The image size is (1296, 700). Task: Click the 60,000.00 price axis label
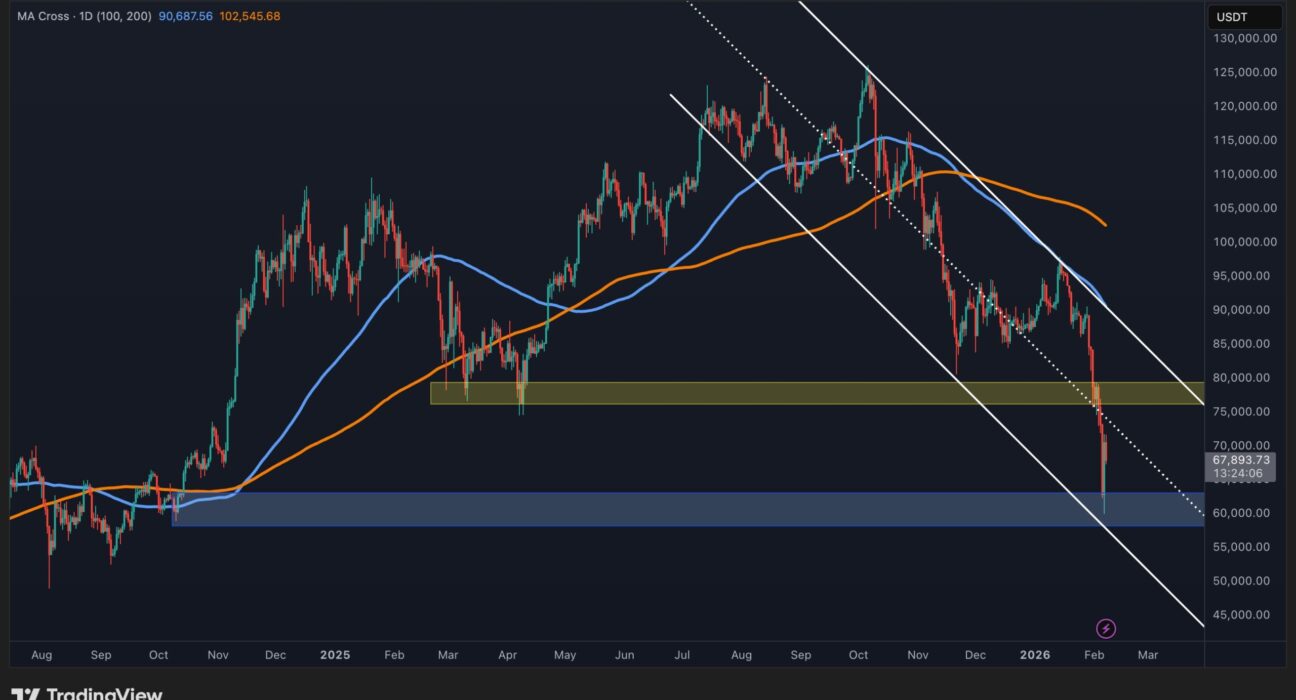(x=1245, y=513)
